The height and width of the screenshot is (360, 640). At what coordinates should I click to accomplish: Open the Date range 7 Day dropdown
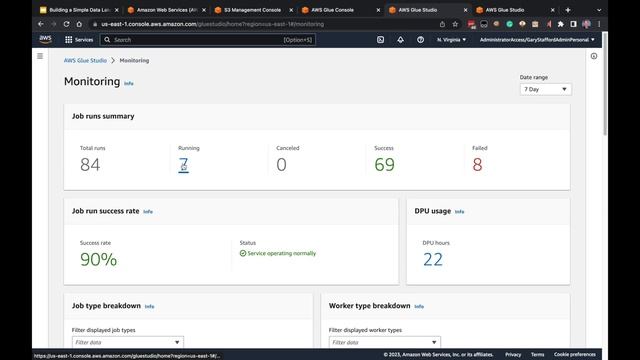(545, 89)
